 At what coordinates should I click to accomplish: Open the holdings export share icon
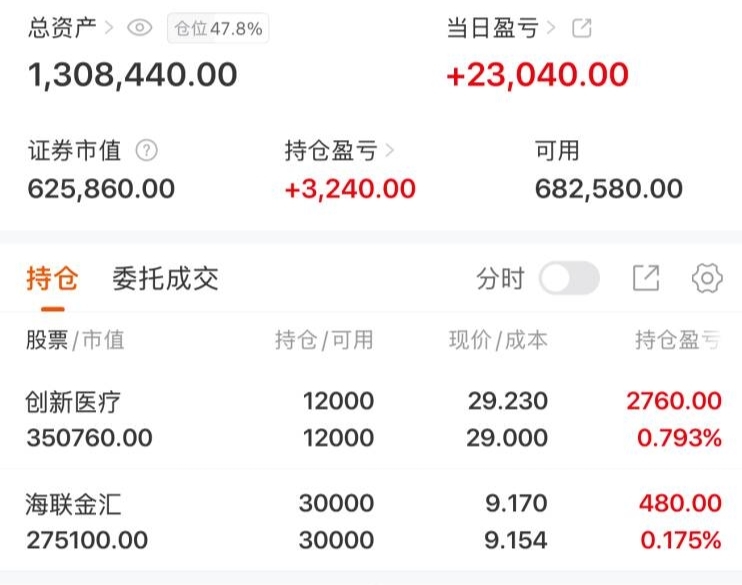[x=646, y=278]
